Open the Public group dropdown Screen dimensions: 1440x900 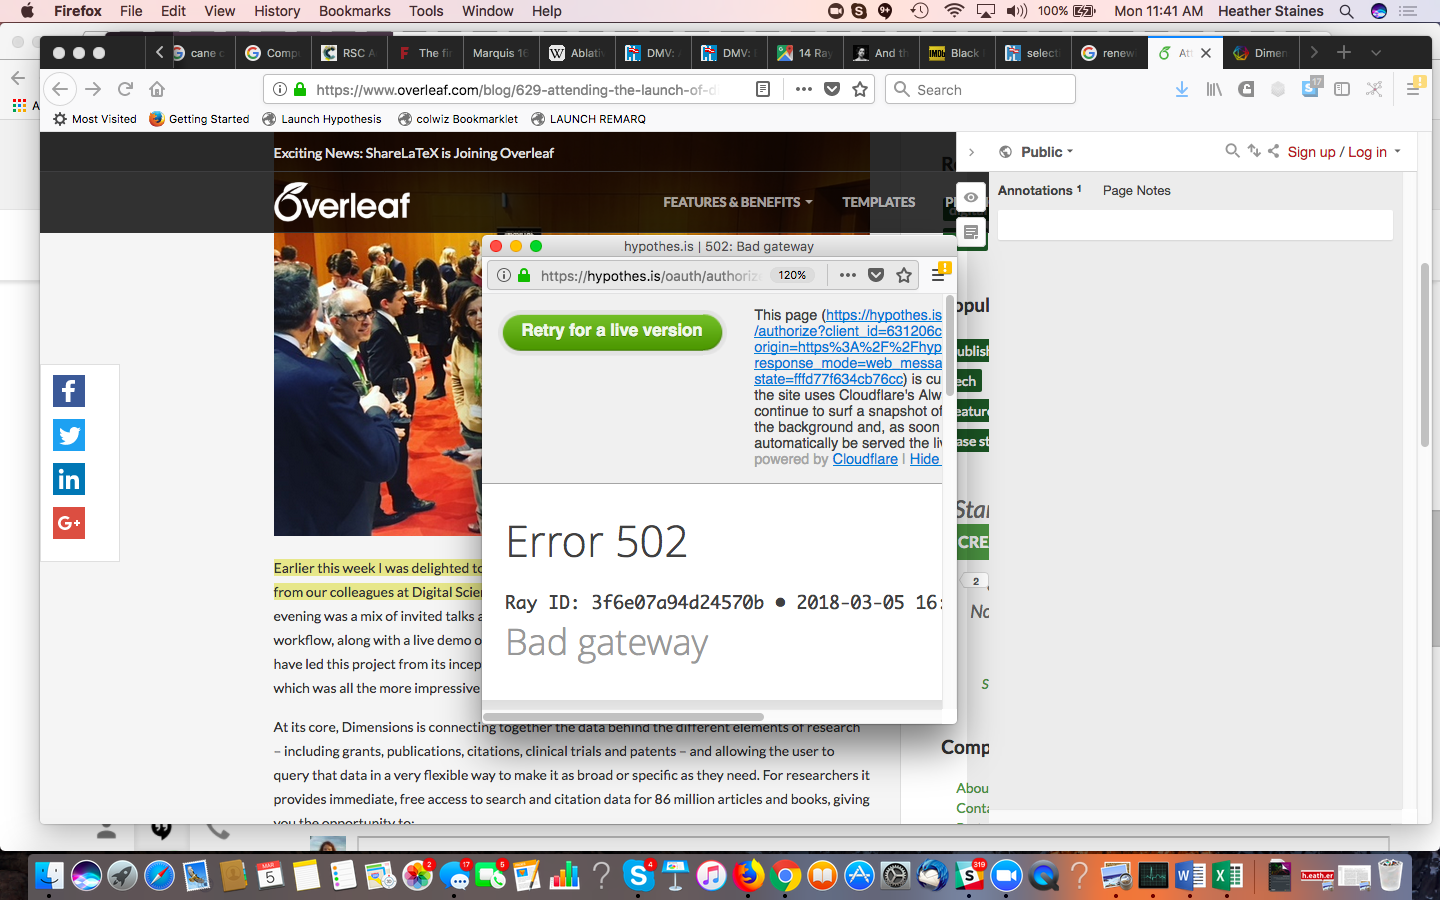[x=1046, y=152]
